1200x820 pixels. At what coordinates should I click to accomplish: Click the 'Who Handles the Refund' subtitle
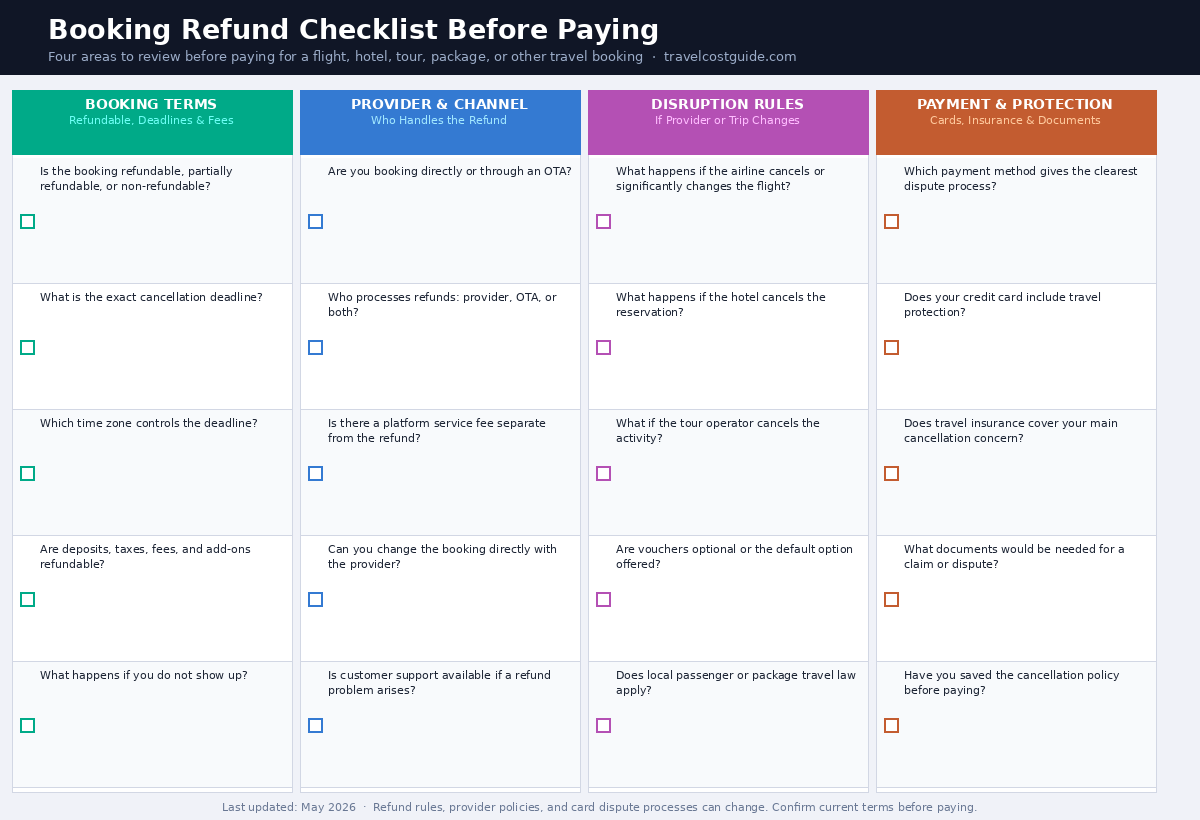439,121
